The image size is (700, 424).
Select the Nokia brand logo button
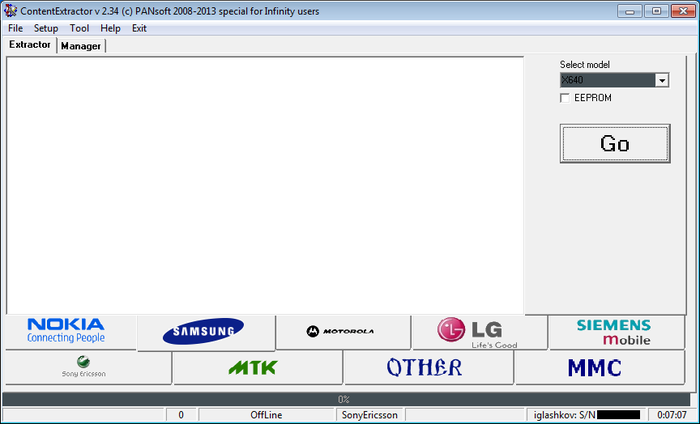(x=68, y=331)
